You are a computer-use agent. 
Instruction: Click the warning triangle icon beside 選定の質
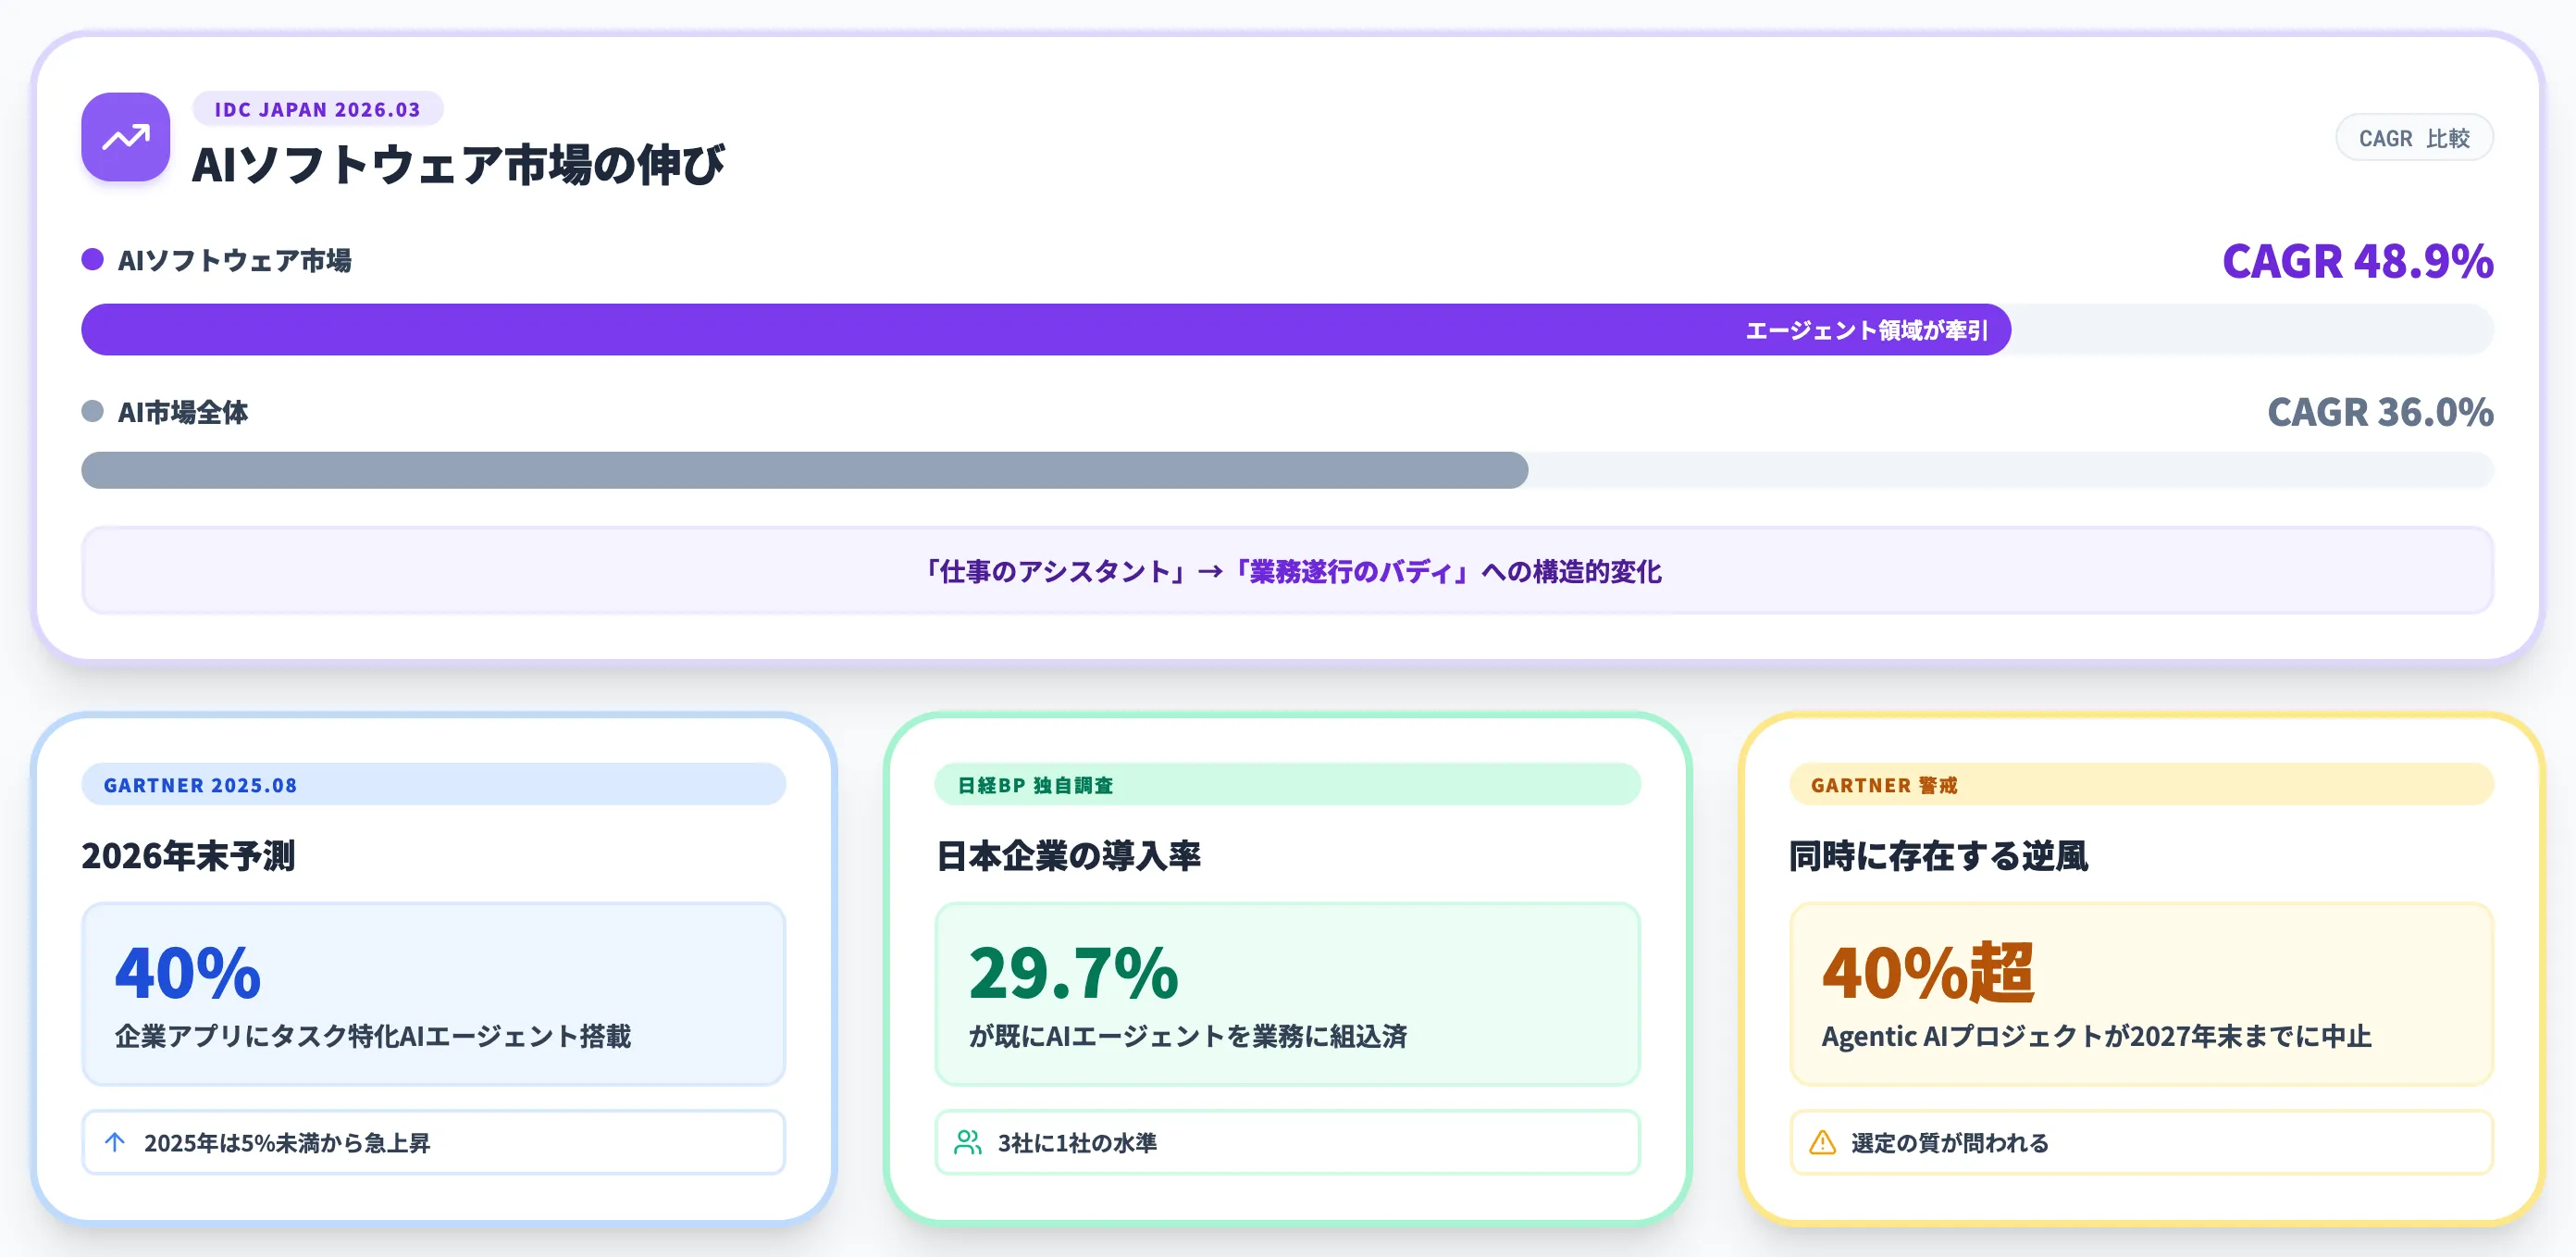pyautogui.click(x=1822, y=1142)
